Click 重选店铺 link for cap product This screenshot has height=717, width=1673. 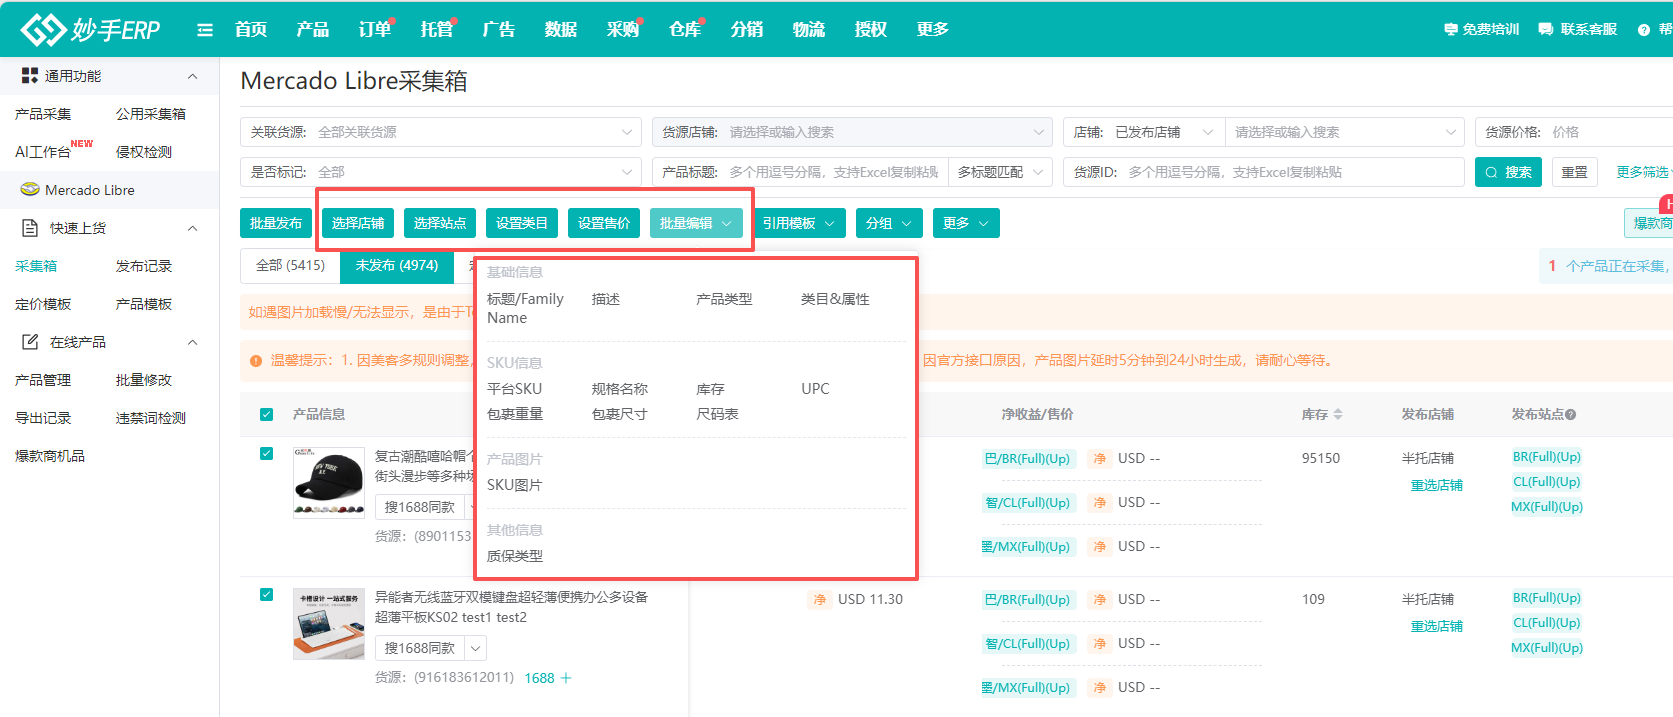coord(1437,485)
